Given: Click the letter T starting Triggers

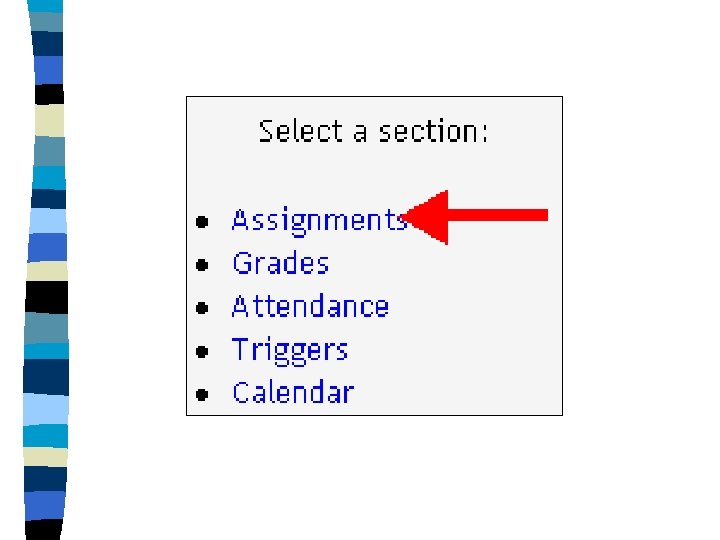Looking at the screenshot, I should pos(240,349).
